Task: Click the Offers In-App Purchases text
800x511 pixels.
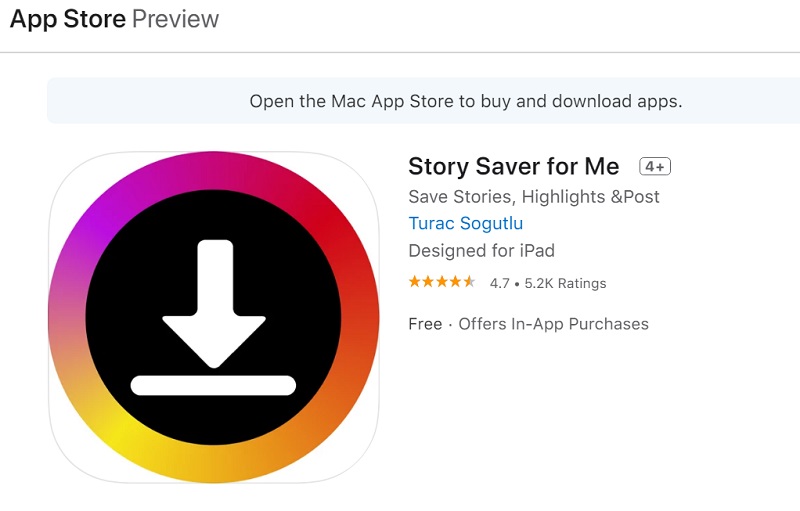Action: pos(553,324)
